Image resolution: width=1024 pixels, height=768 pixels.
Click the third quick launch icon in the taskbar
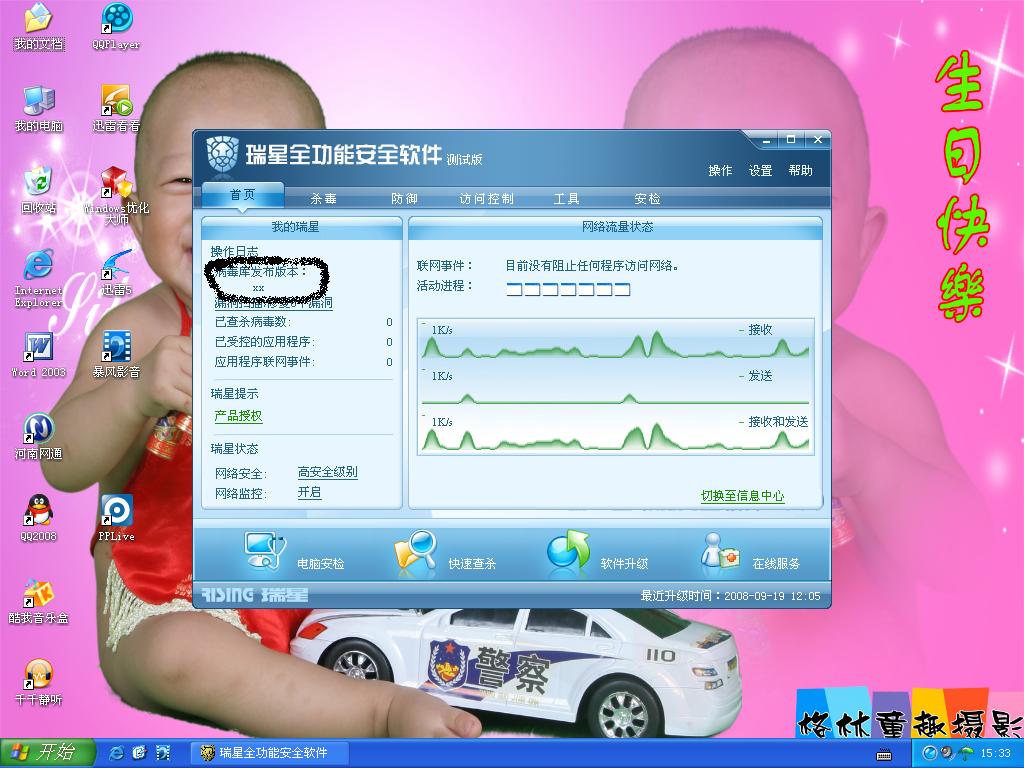coord(163,753)
